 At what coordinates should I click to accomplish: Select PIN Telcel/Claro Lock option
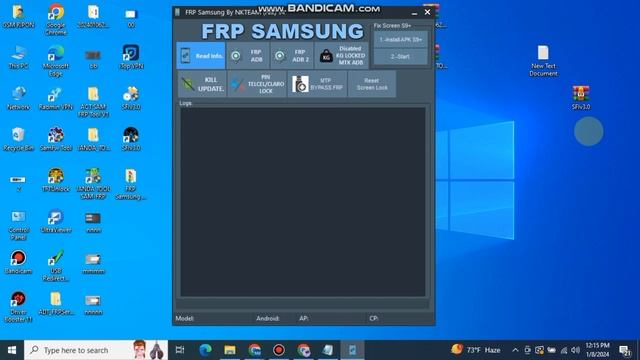257,84
